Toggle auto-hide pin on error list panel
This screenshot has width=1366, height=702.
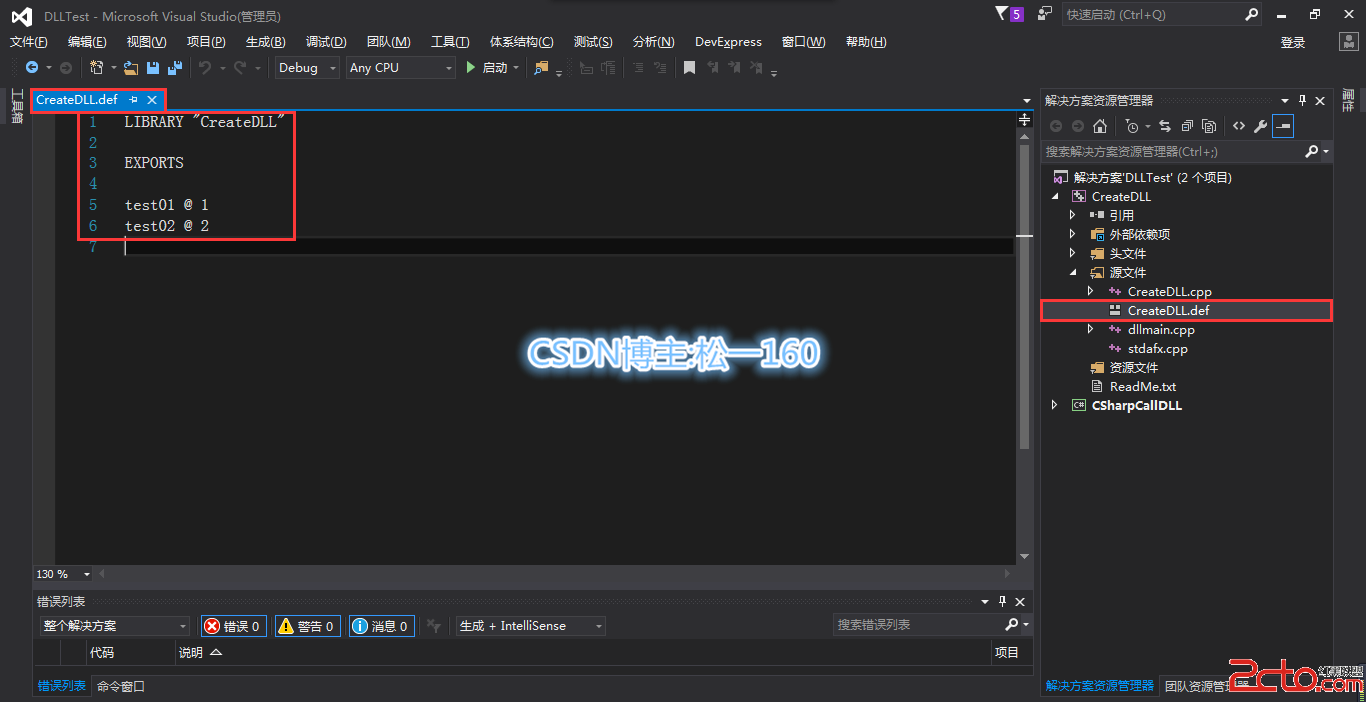[1003, 602]
